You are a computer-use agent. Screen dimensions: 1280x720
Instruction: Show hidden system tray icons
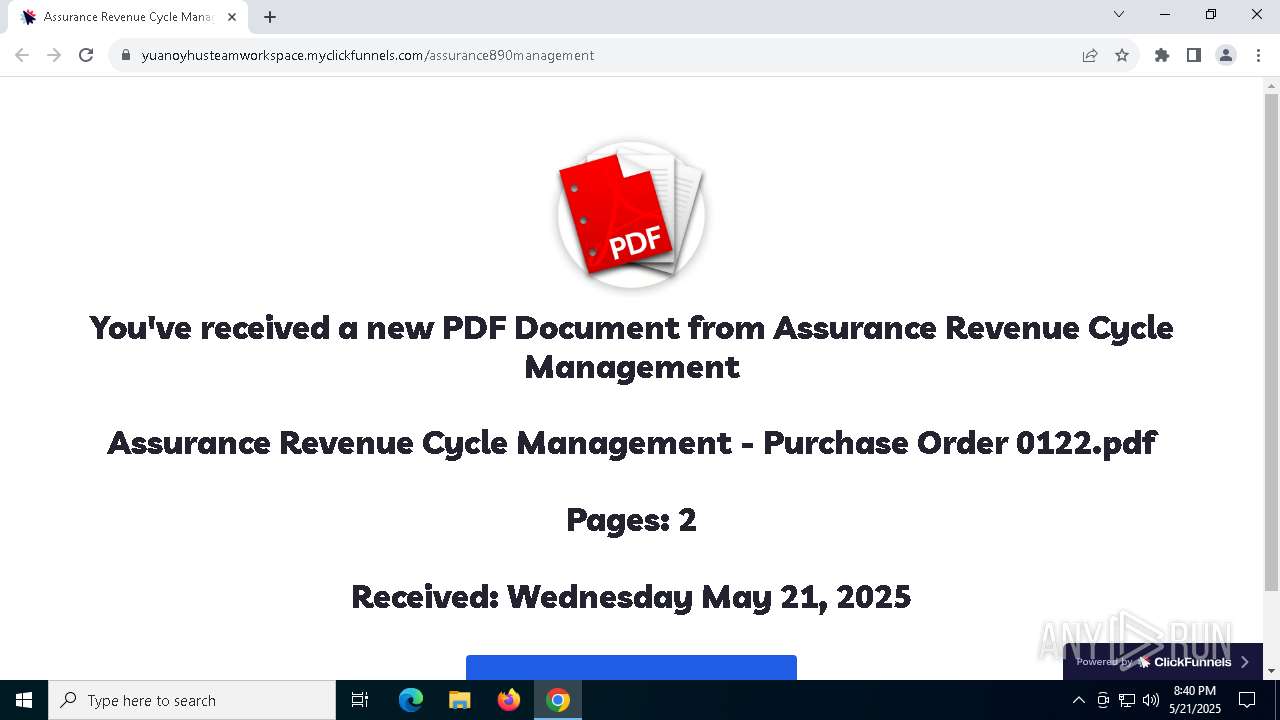[1078, 700]
